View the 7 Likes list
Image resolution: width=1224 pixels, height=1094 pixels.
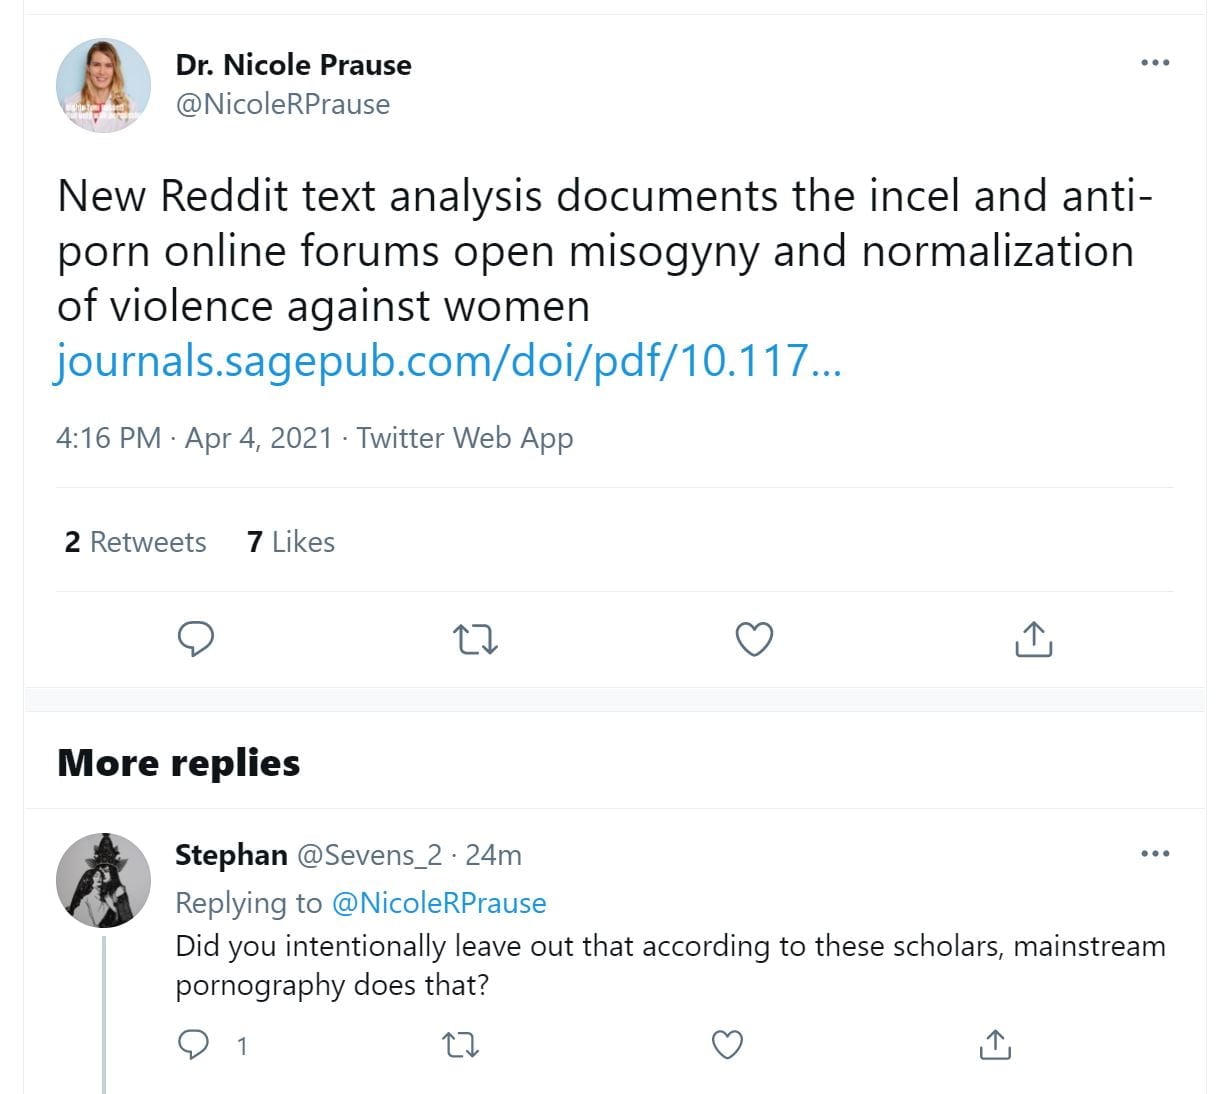pyautogui.click(x=291, y=542)
